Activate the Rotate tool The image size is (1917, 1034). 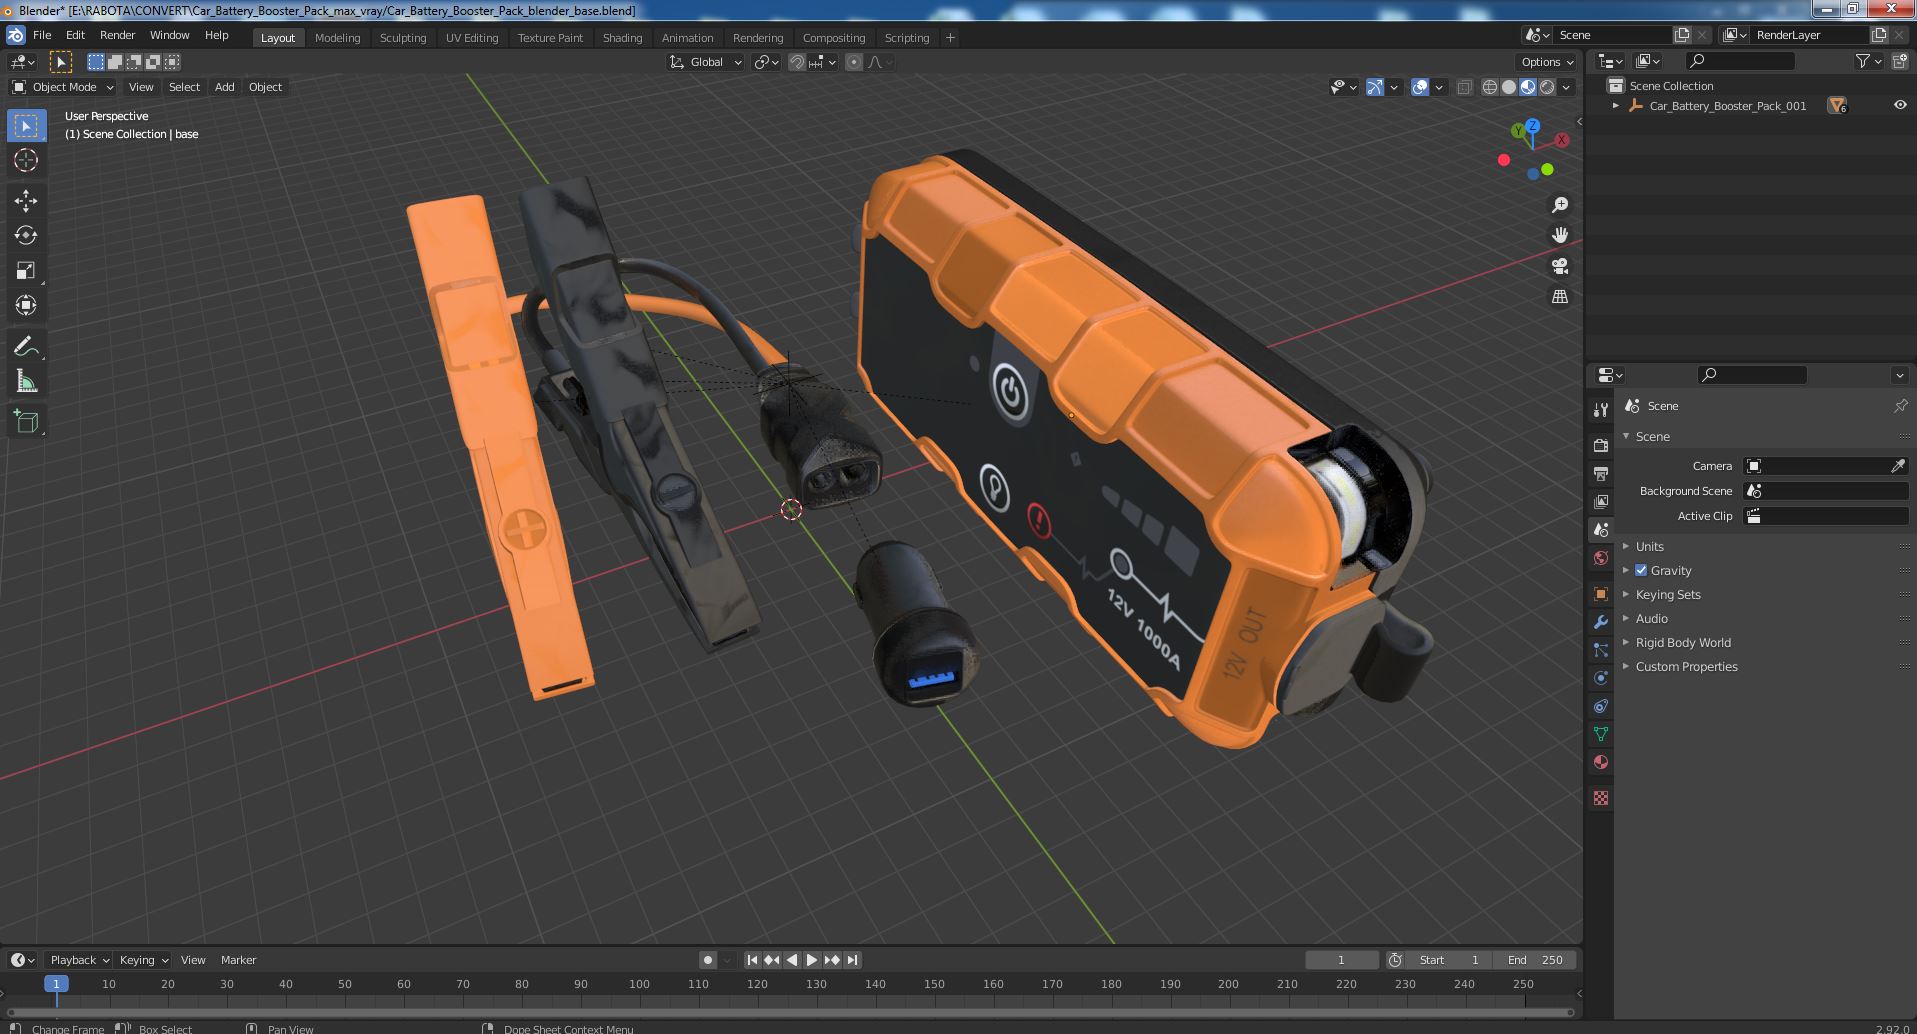click(x=26, y=235)
